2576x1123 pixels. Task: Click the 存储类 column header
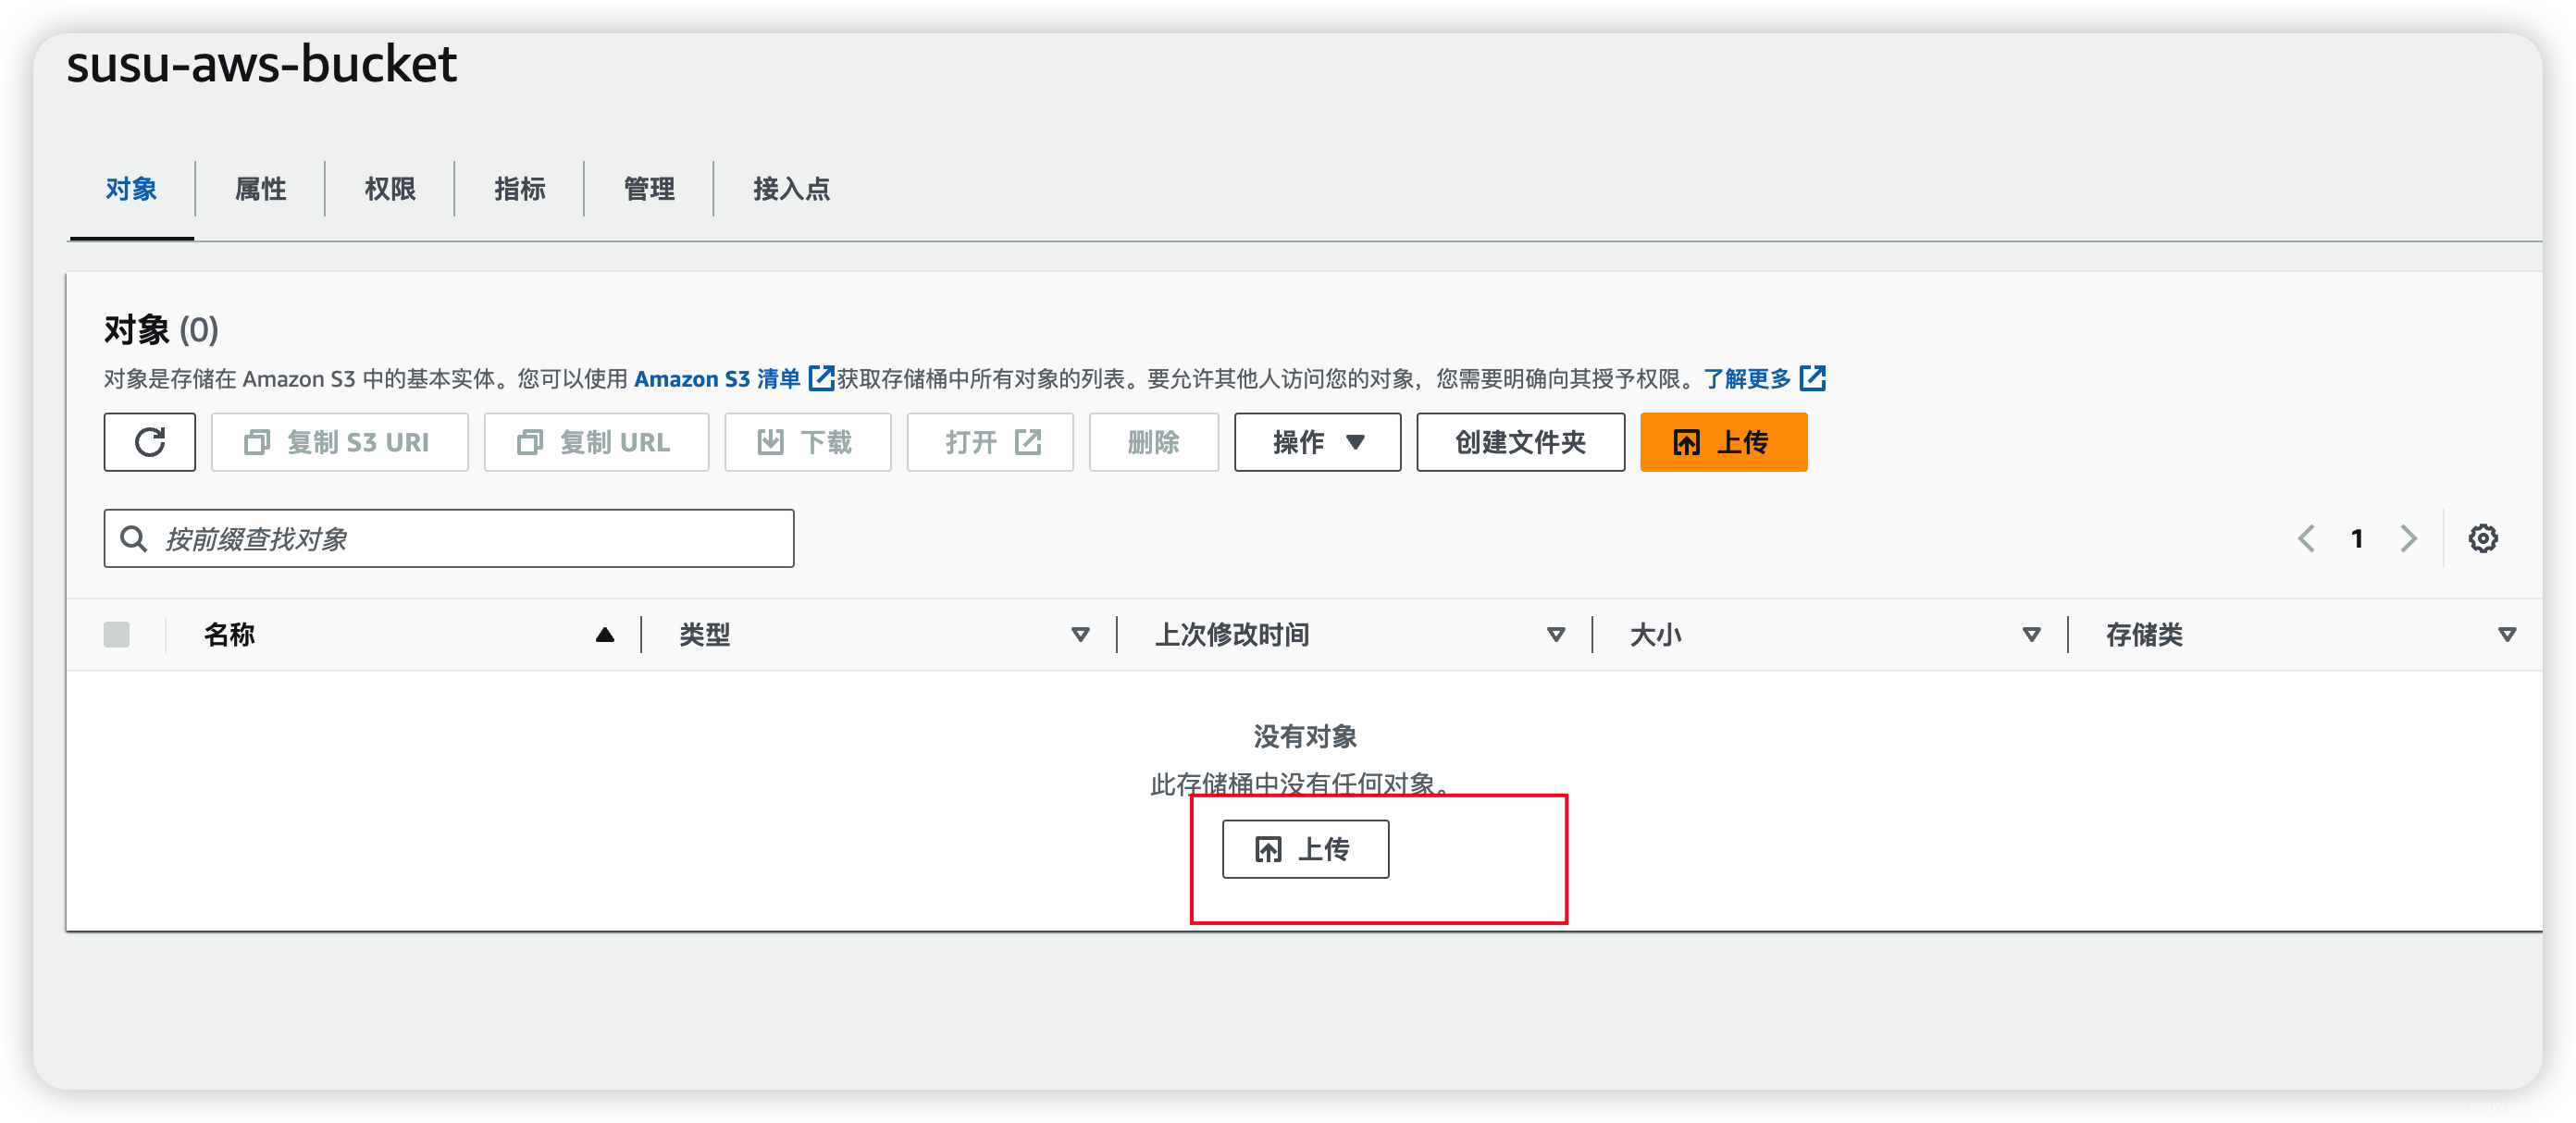pos(2145,635)
